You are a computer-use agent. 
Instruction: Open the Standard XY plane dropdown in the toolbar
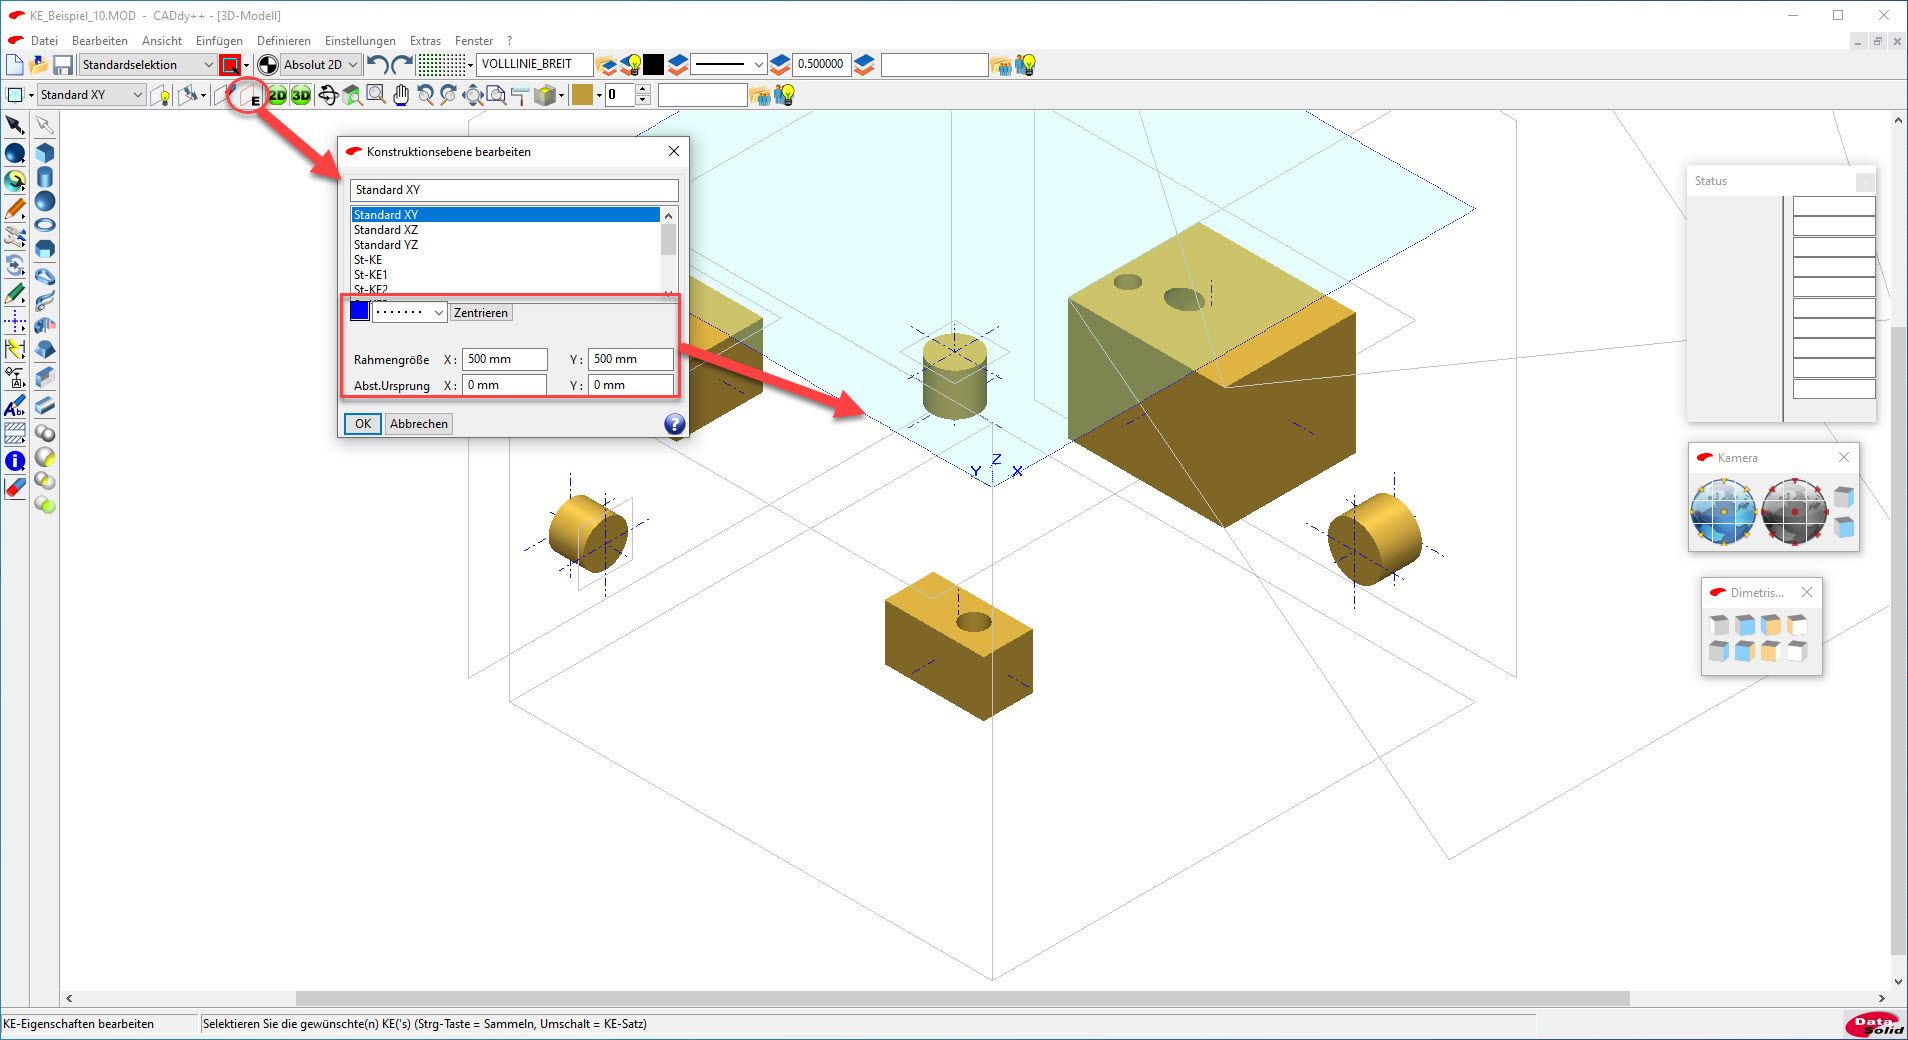[91, 95]
